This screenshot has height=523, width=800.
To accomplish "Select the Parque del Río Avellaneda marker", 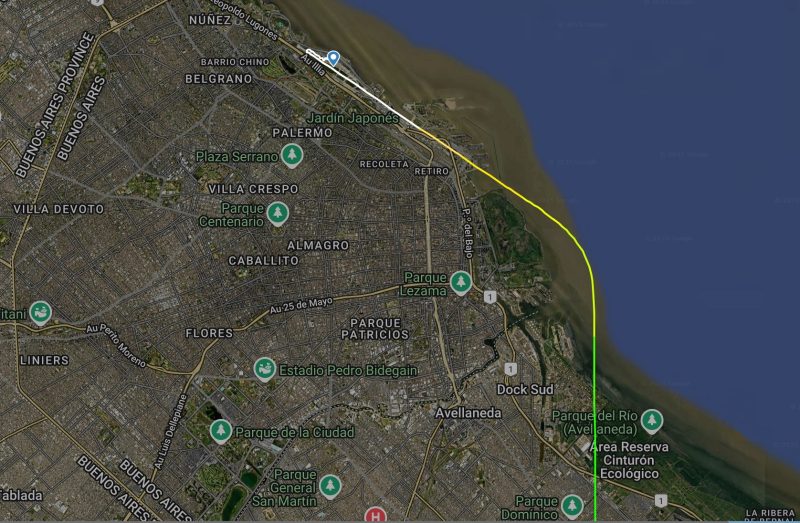I will coord(652,421).
